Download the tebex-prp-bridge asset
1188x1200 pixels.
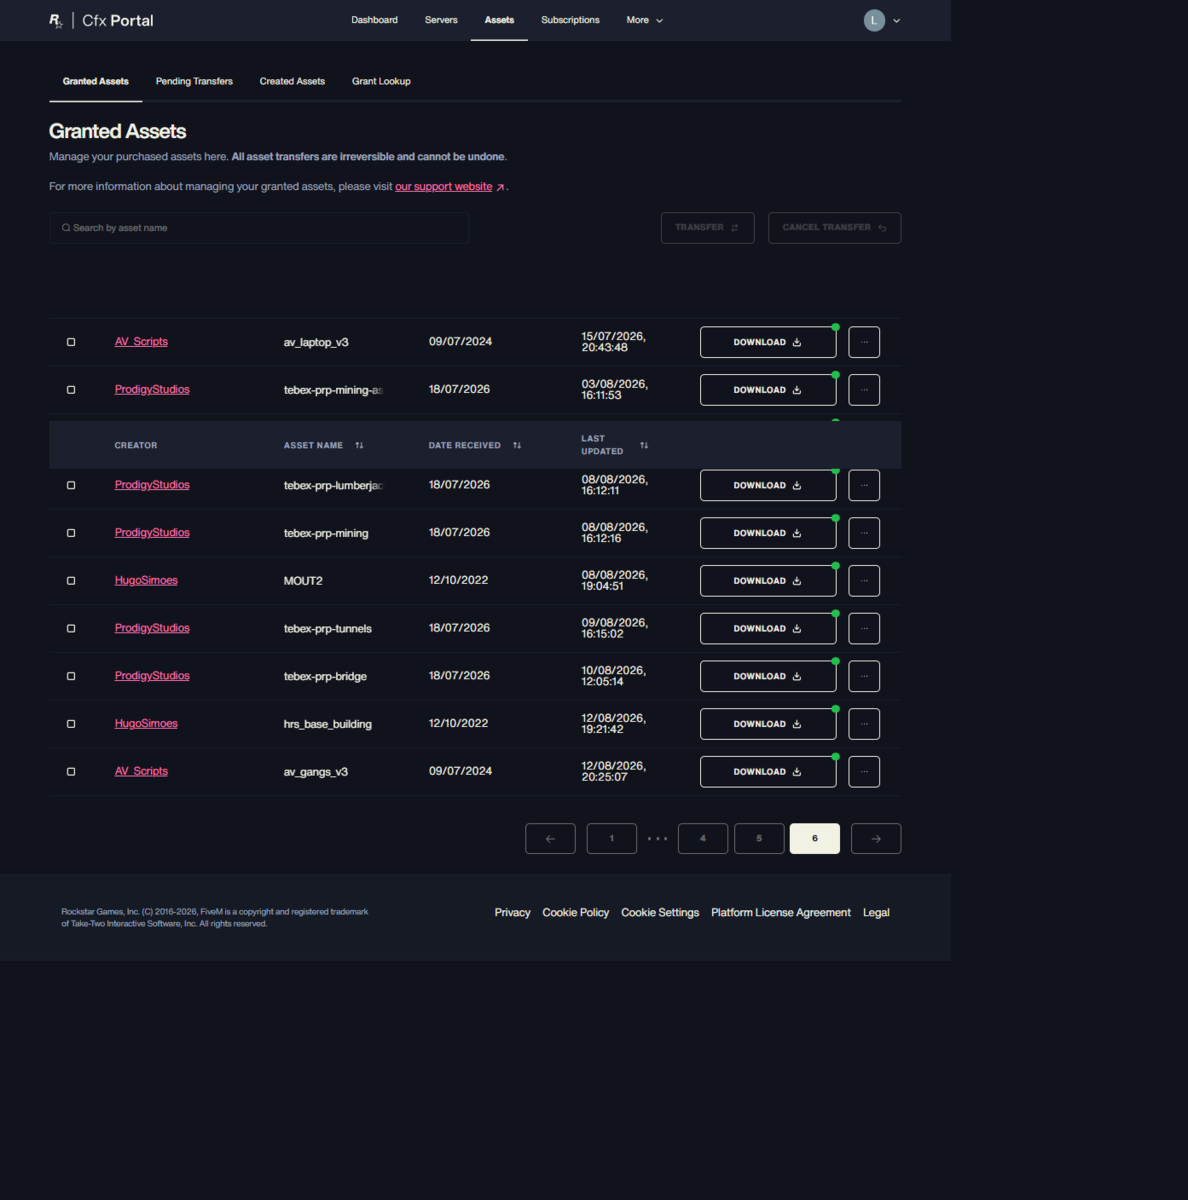coord(768,676)
